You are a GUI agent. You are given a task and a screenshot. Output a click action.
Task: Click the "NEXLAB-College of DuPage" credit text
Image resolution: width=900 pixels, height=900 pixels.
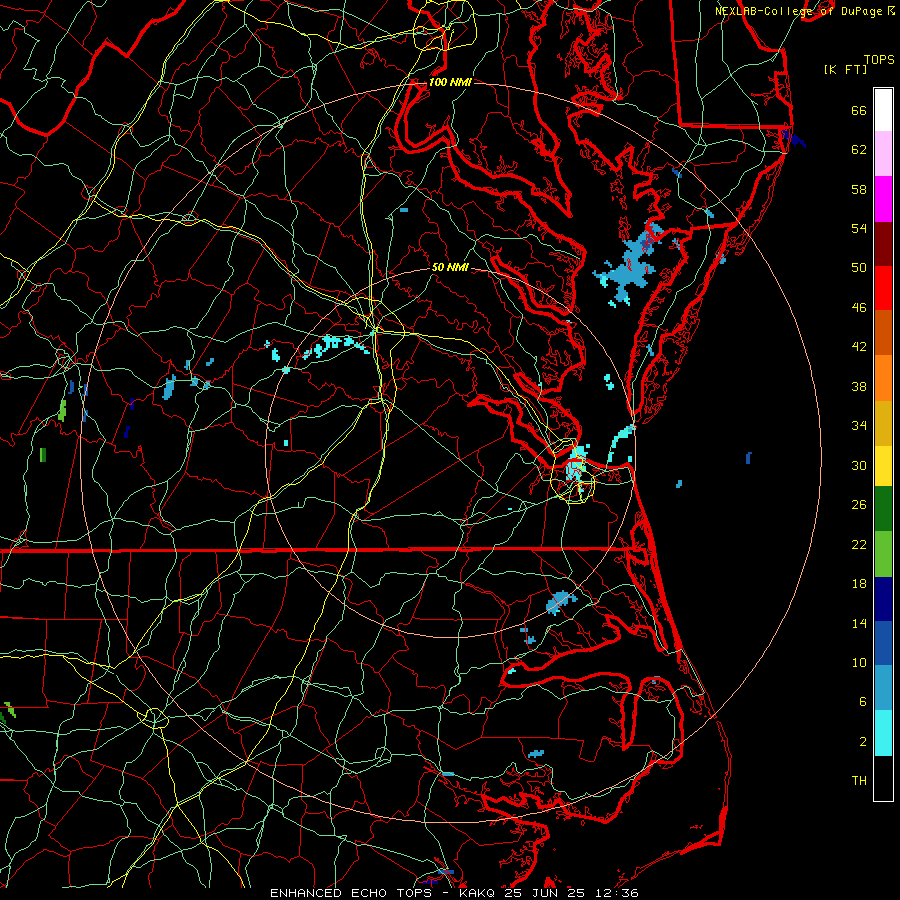click(798, 11)
